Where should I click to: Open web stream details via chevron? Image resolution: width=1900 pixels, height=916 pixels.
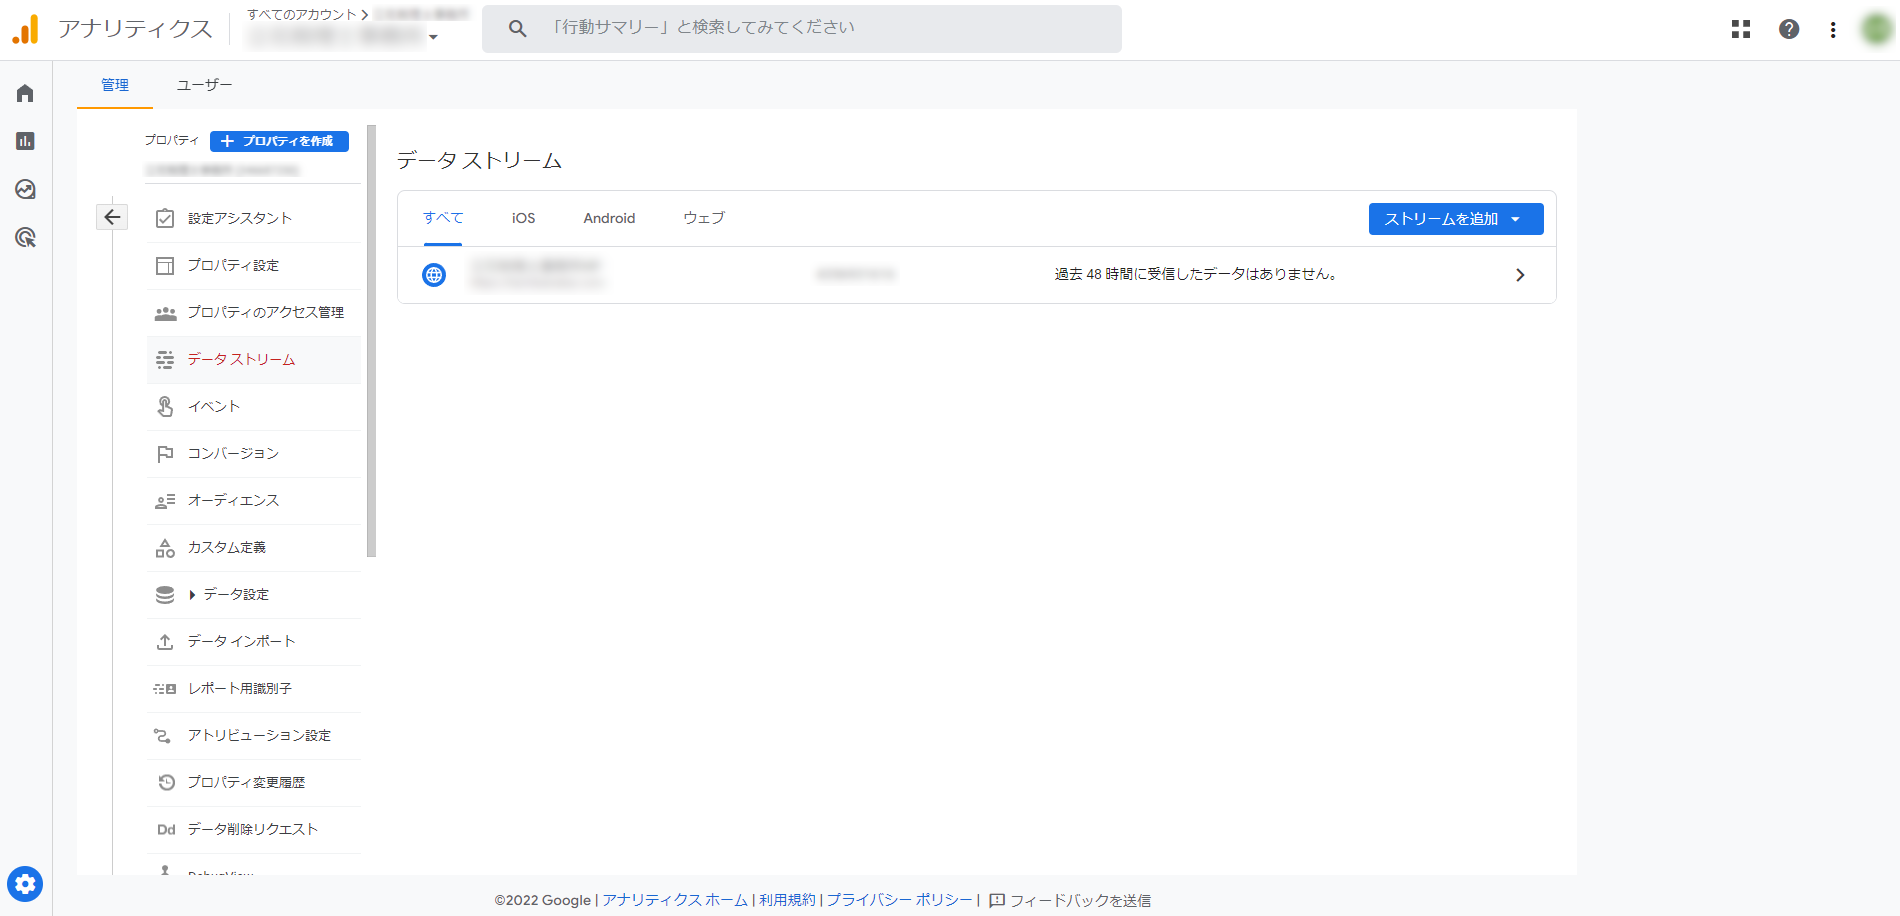[1520, 275]
